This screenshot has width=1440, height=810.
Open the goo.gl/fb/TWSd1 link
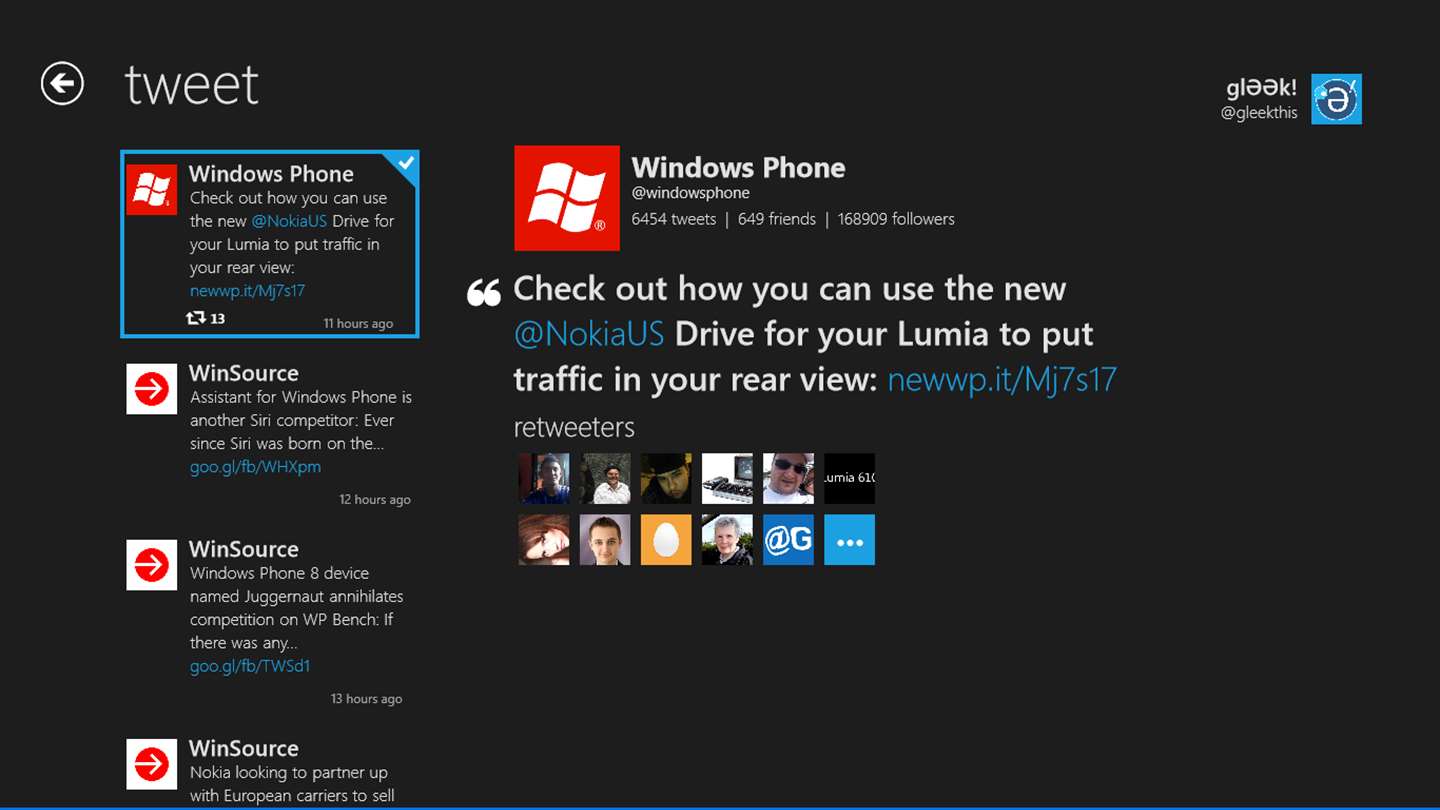[x=250, y=666]
